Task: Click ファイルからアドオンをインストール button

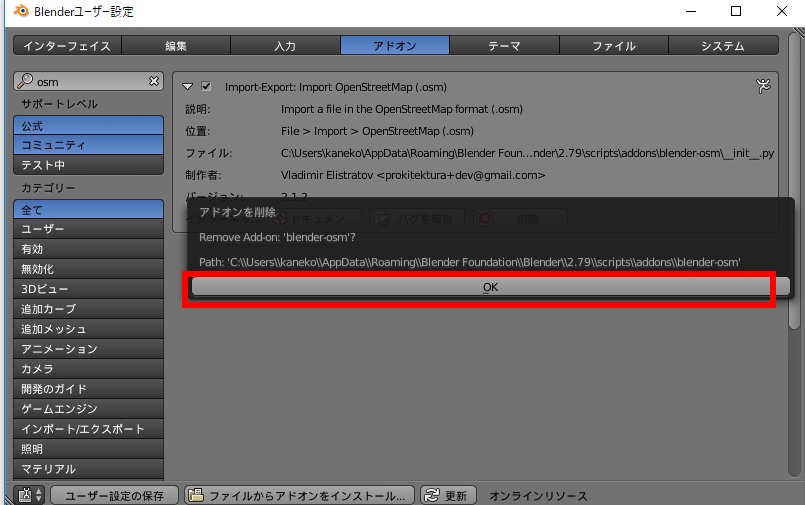Action: click(299, 496)
